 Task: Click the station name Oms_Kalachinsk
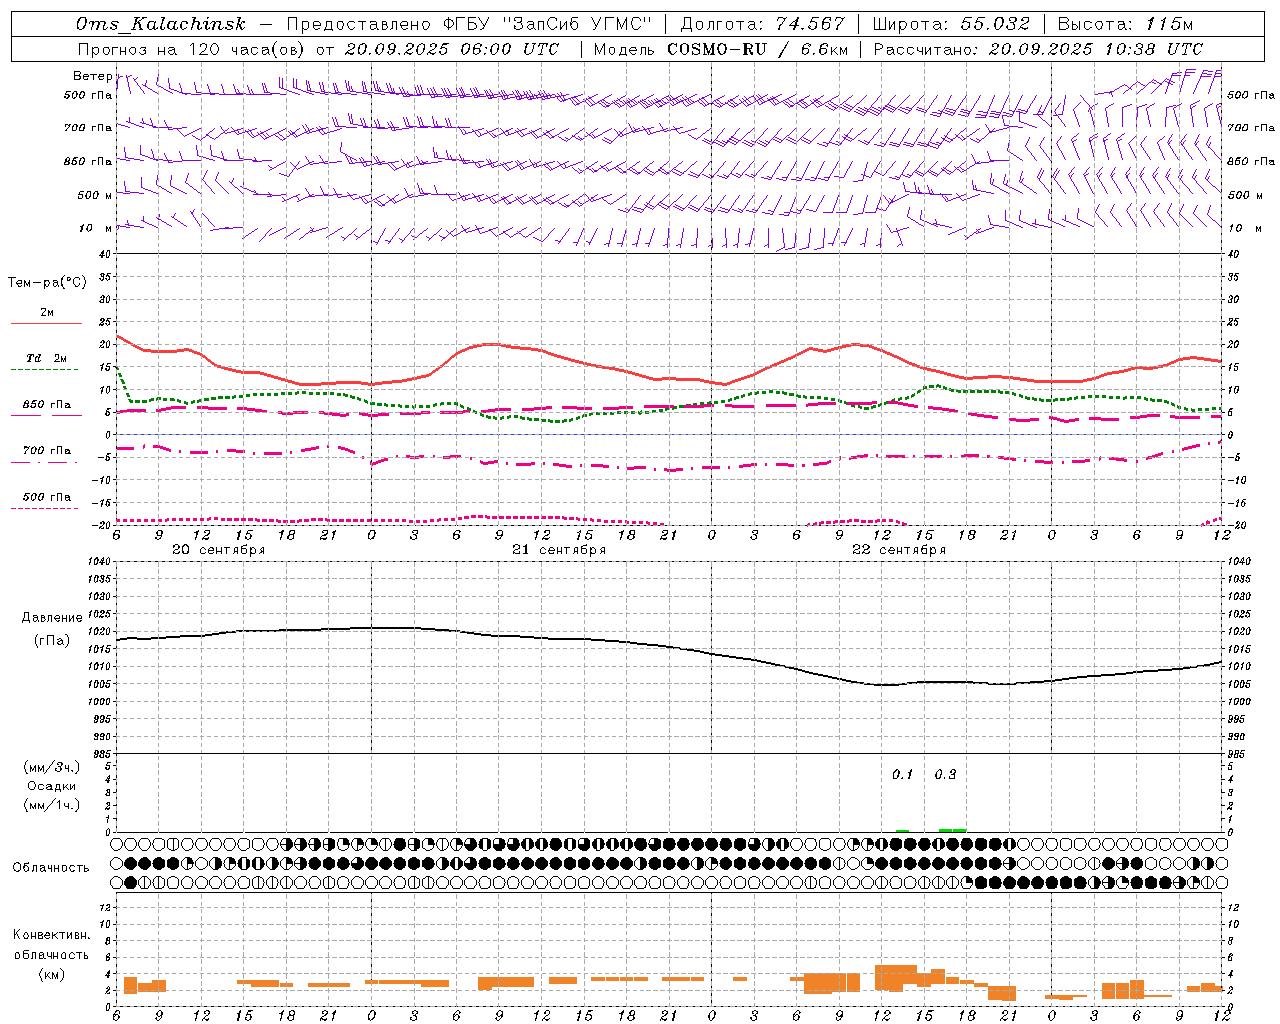click(160, 24)
